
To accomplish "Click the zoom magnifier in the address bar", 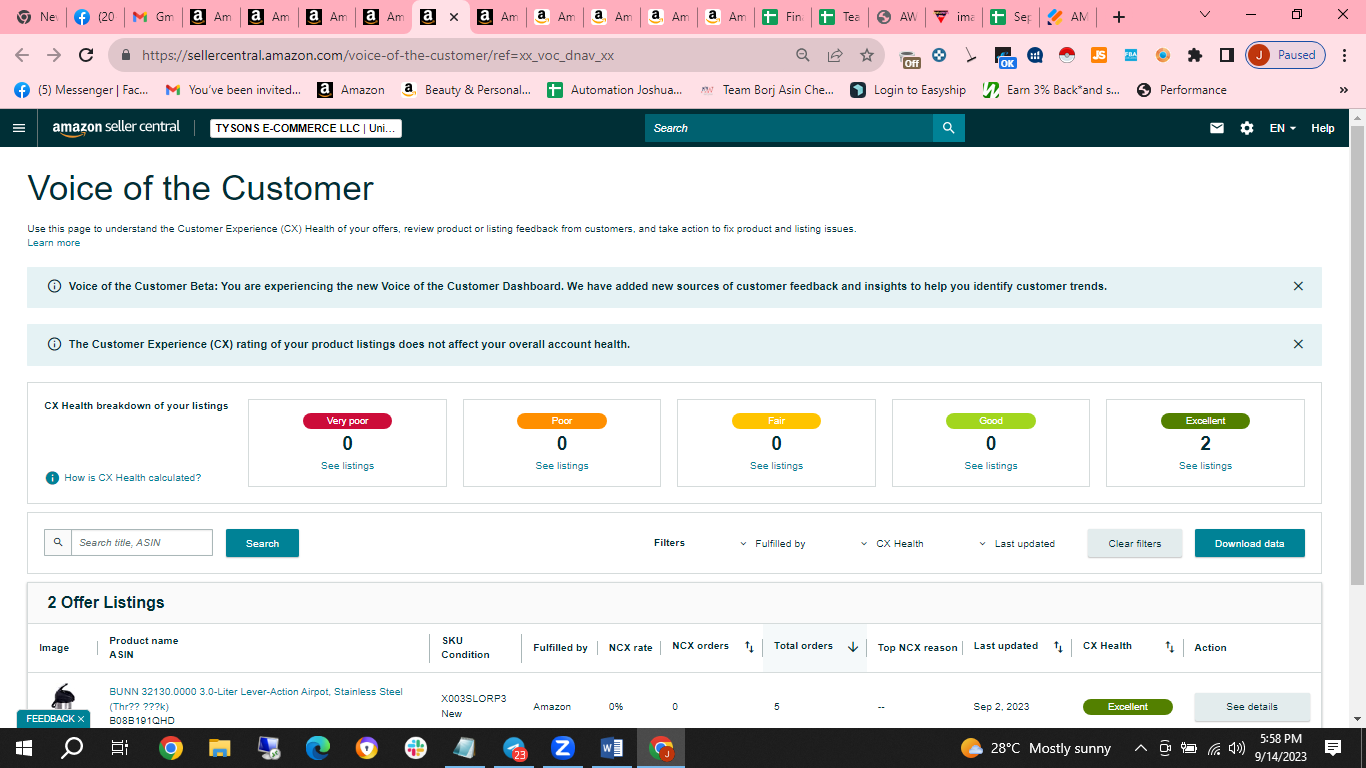I will (x=803, y=56).
